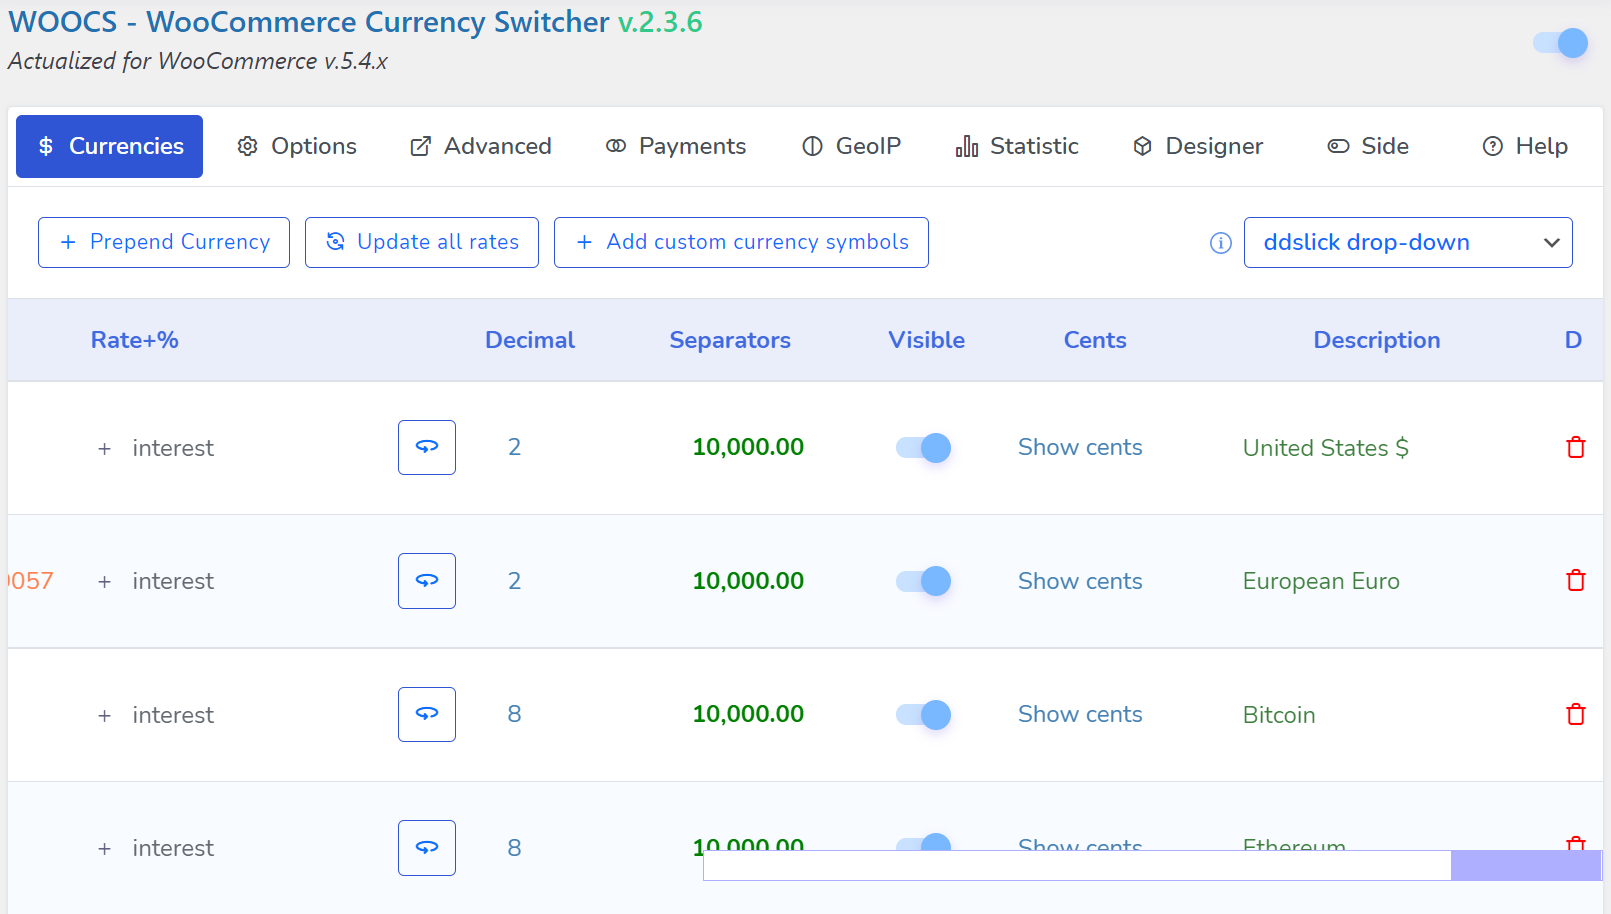Click the rate refresh button for United States $
Image resolution: width=1611 pixels, height=914 pixels.
pos(427,447)
